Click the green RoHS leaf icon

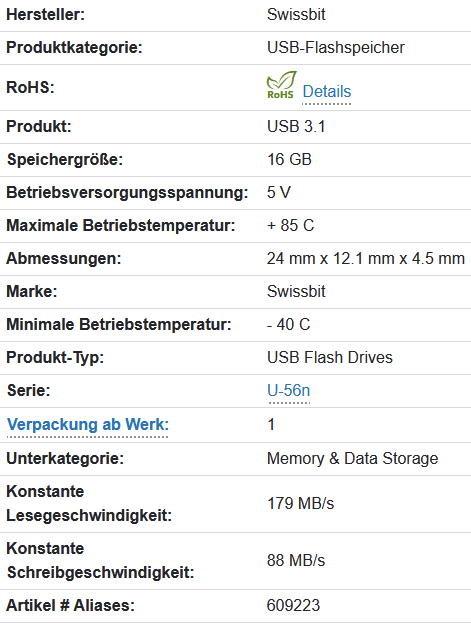pyautogui.click(x=281, y=85)
